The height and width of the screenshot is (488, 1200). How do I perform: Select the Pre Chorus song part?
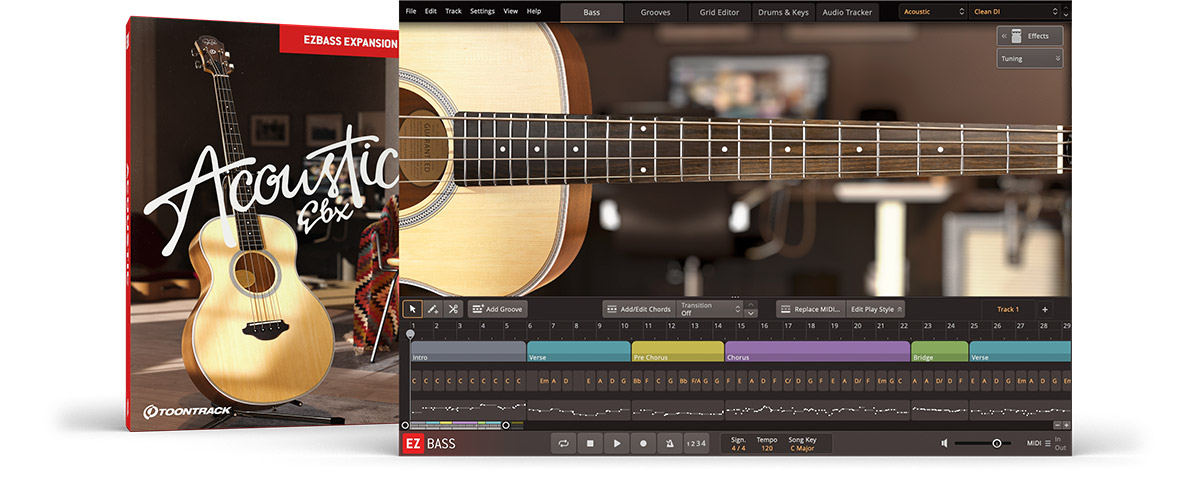pos(677,351)
